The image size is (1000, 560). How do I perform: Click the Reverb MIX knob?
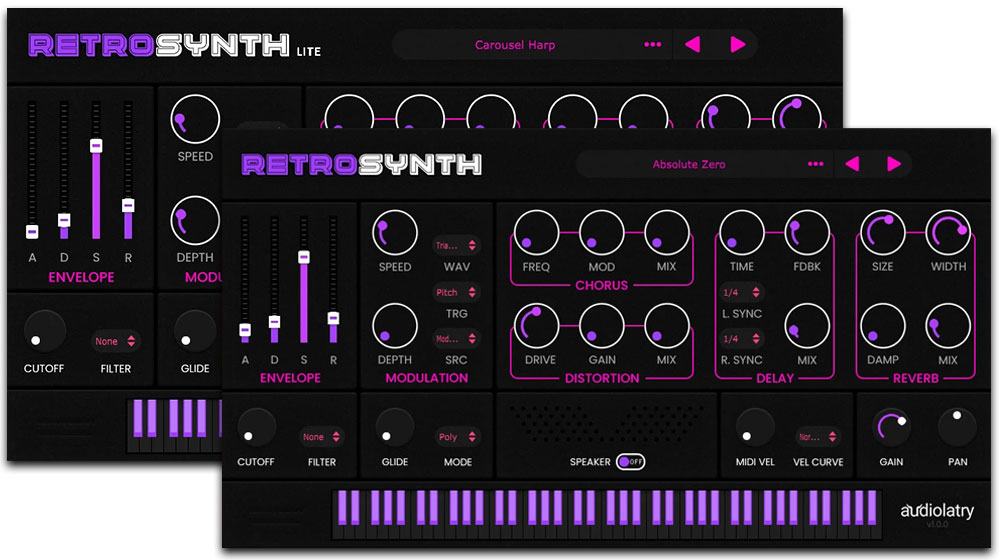pos(948,326)
